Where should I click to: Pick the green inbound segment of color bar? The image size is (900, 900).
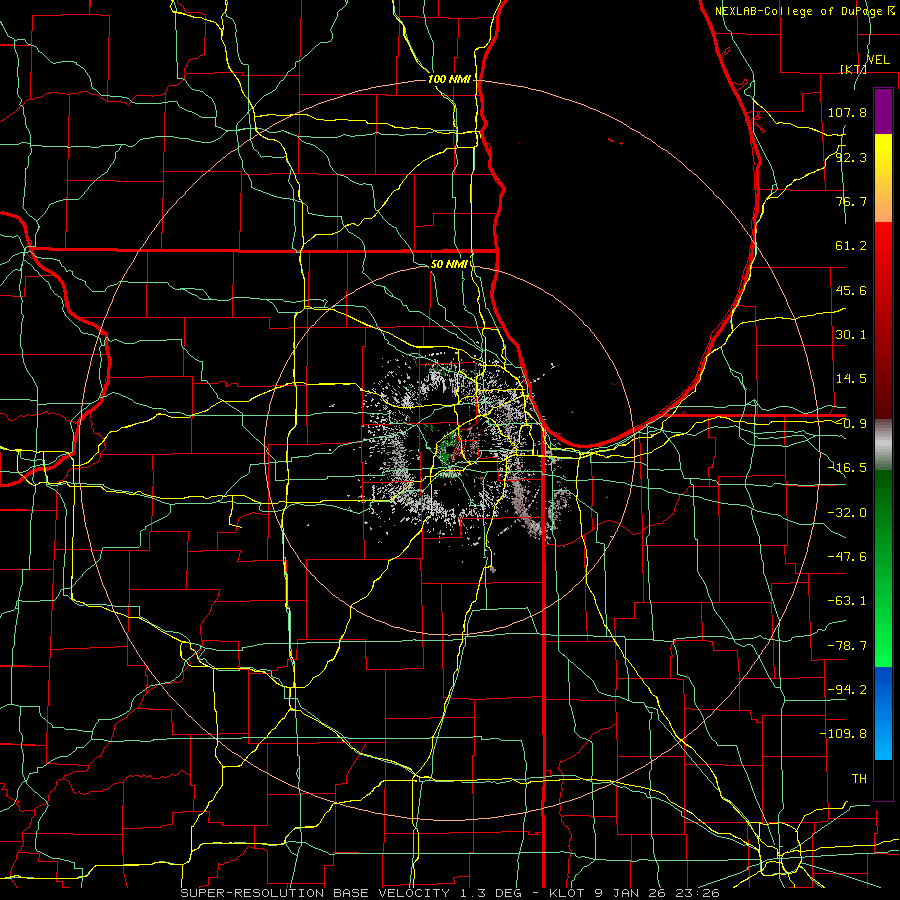[883, 568]
